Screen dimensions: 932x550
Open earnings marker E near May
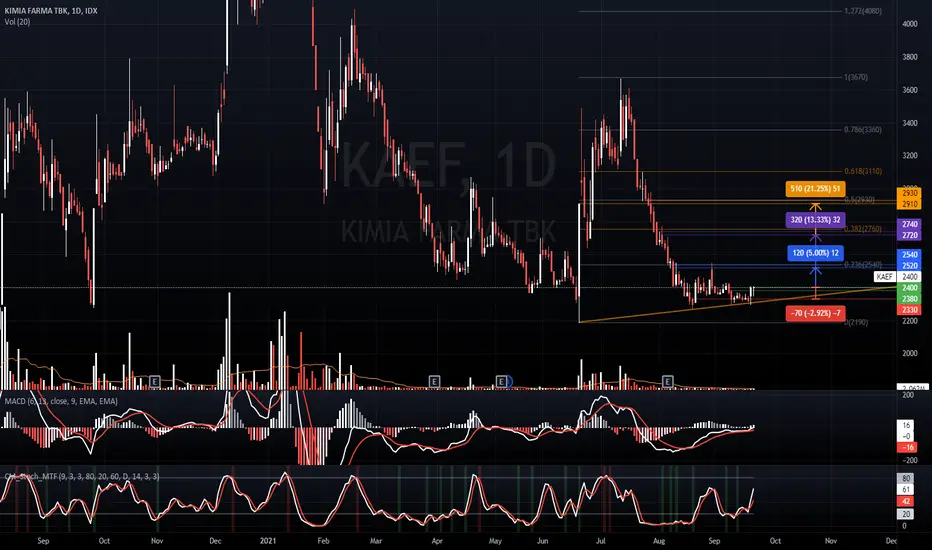coord(502,381)
